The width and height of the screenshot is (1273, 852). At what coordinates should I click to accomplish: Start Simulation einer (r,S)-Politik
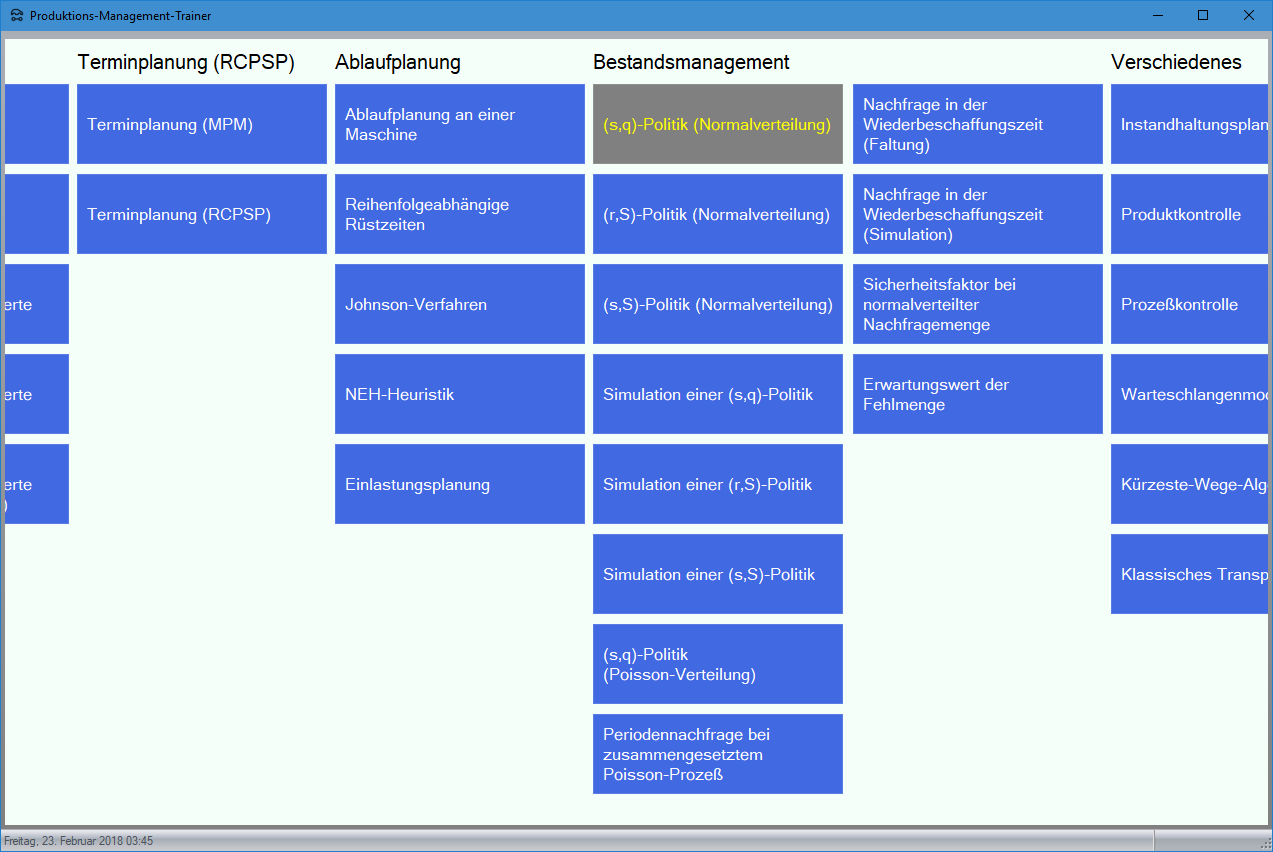pyautogui.click(x=717, y=484)
